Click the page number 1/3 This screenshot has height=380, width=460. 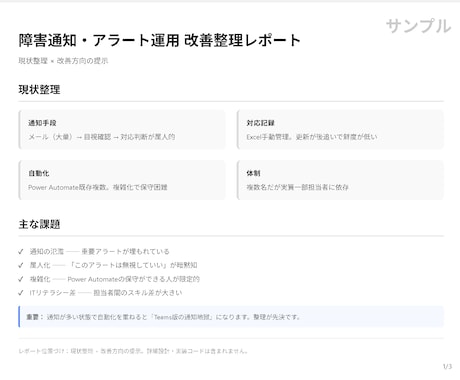[447, 367]
